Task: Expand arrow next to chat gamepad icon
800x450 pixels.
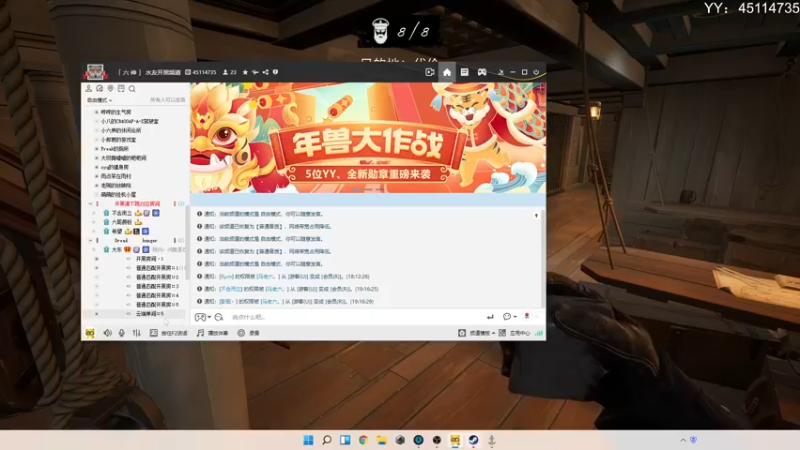Action: 209,317
